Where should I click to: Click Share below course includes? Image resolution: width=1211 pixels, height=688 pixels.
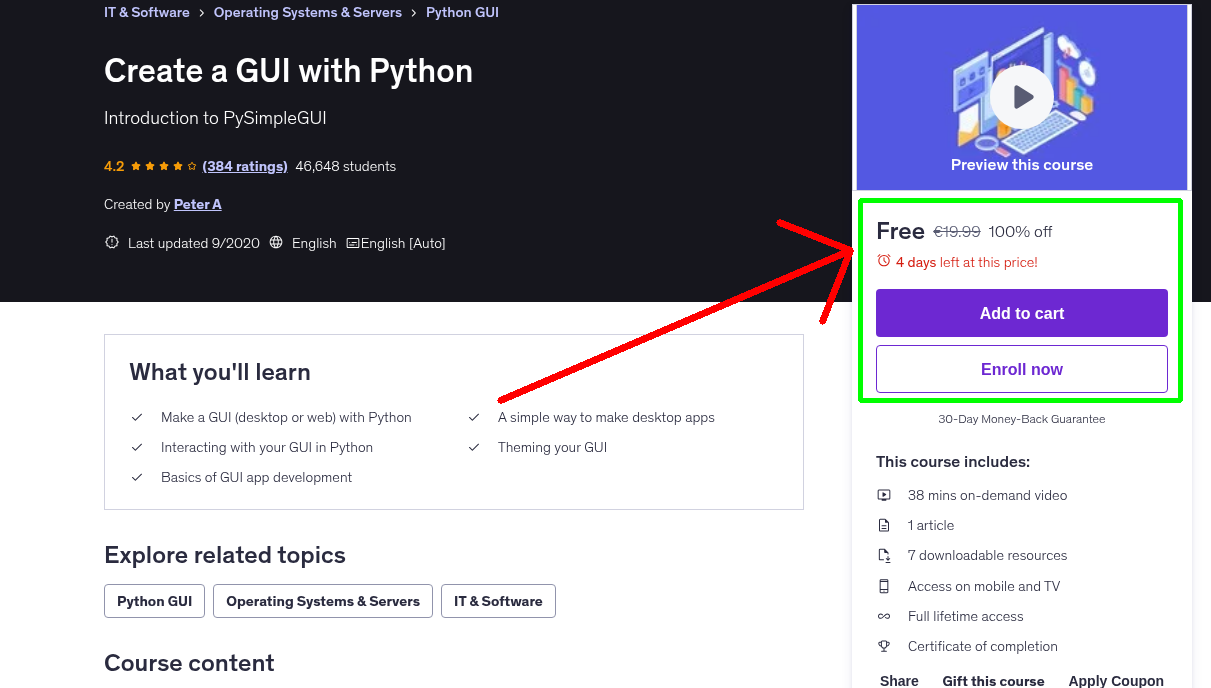[x=899, y=680]
